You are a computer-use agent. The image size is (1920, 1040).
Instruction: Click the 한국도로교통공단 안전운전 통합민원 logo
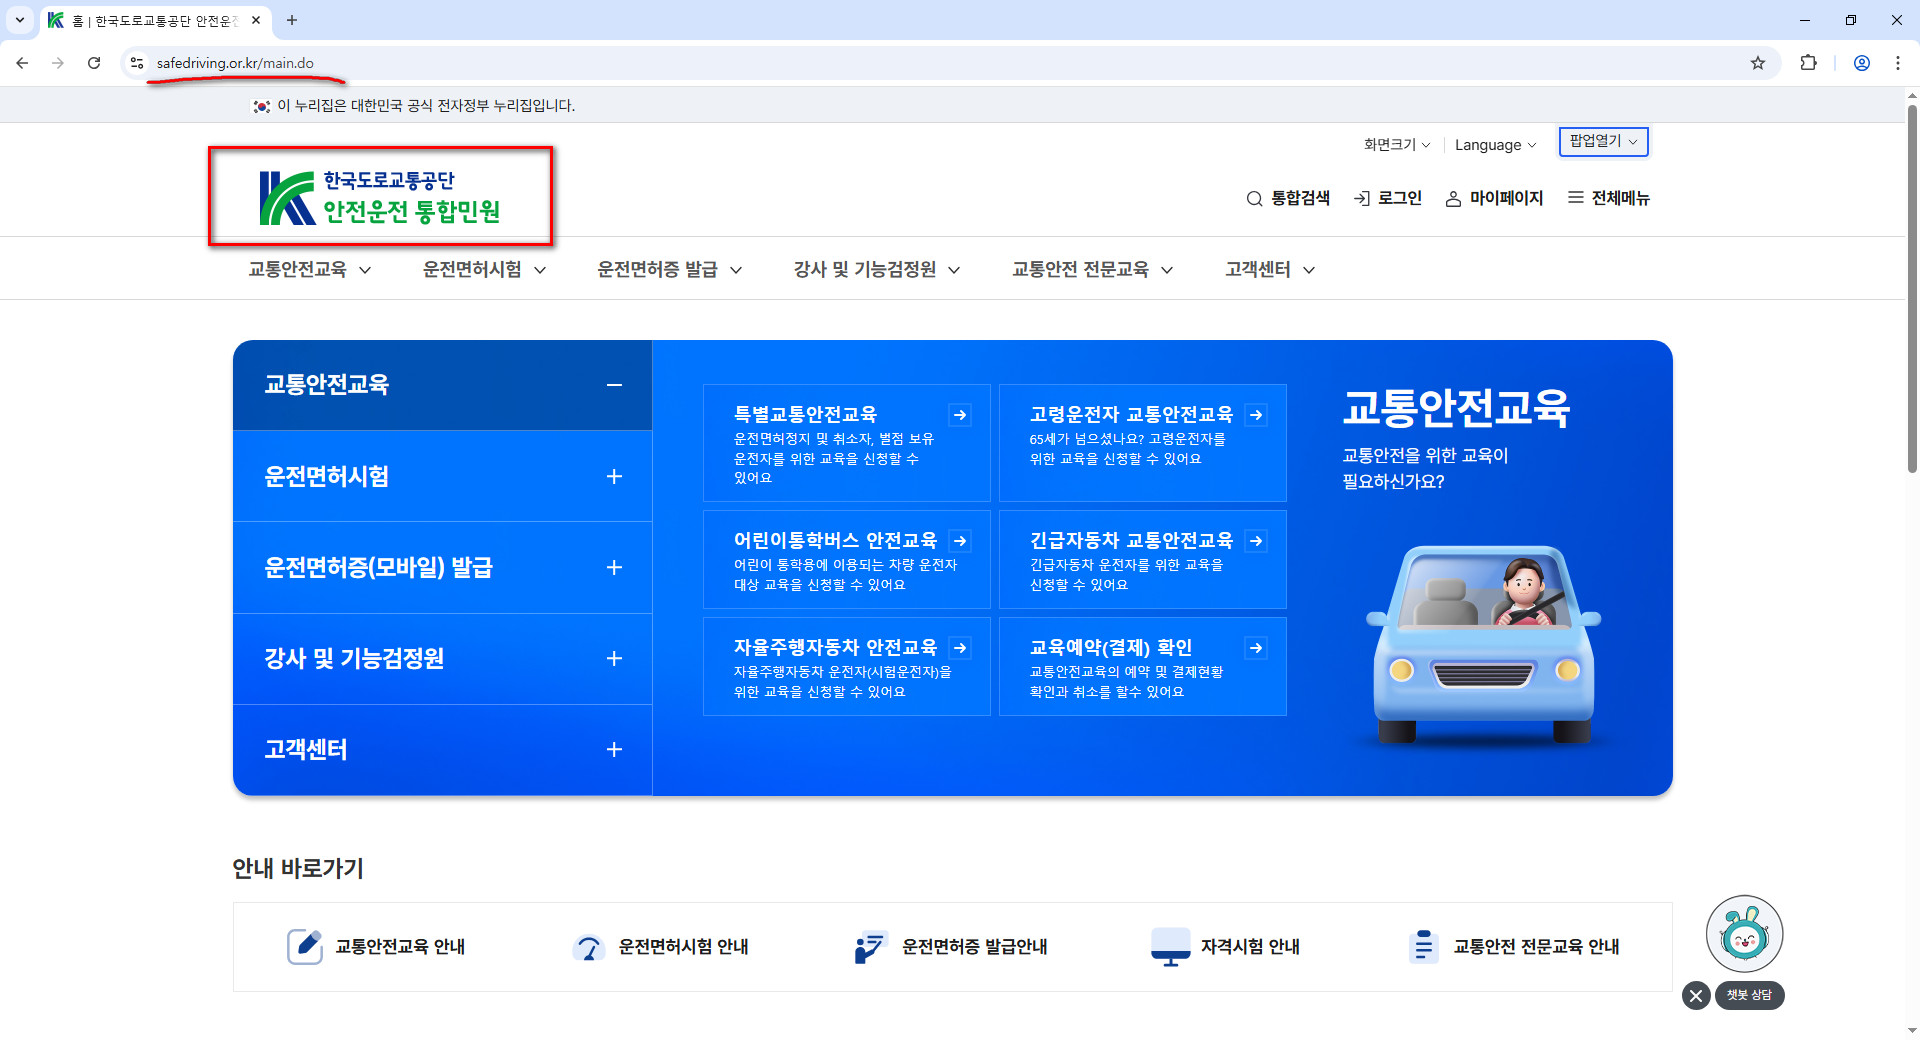point(380,197)
